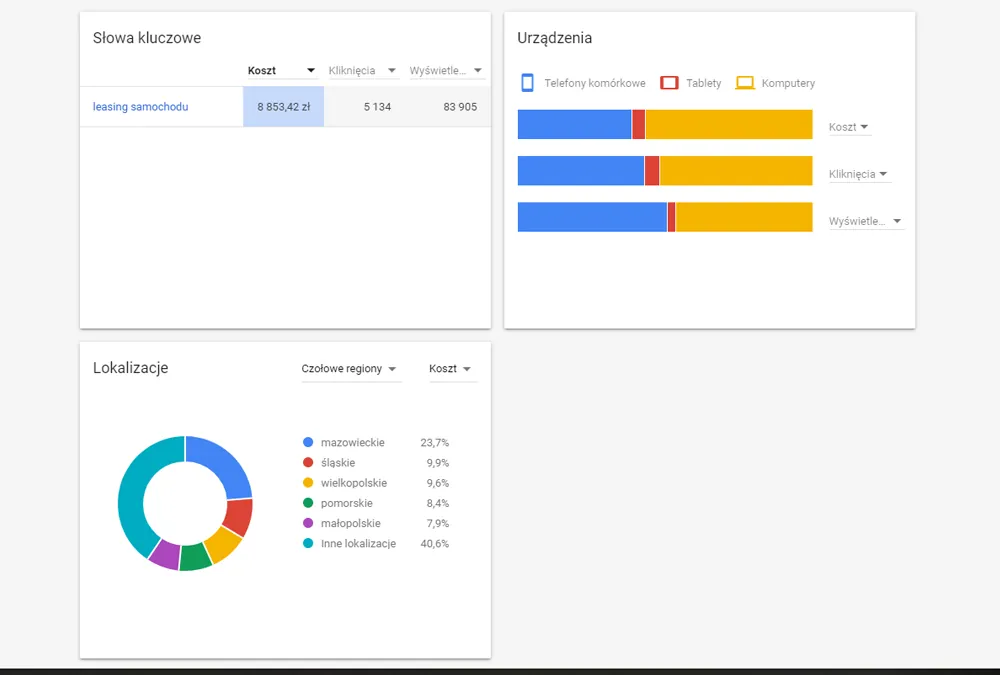This screenshot has width=1000, height=675.
Task: Open the Koszt dropdown beside the first device bar
Action: 849,127
